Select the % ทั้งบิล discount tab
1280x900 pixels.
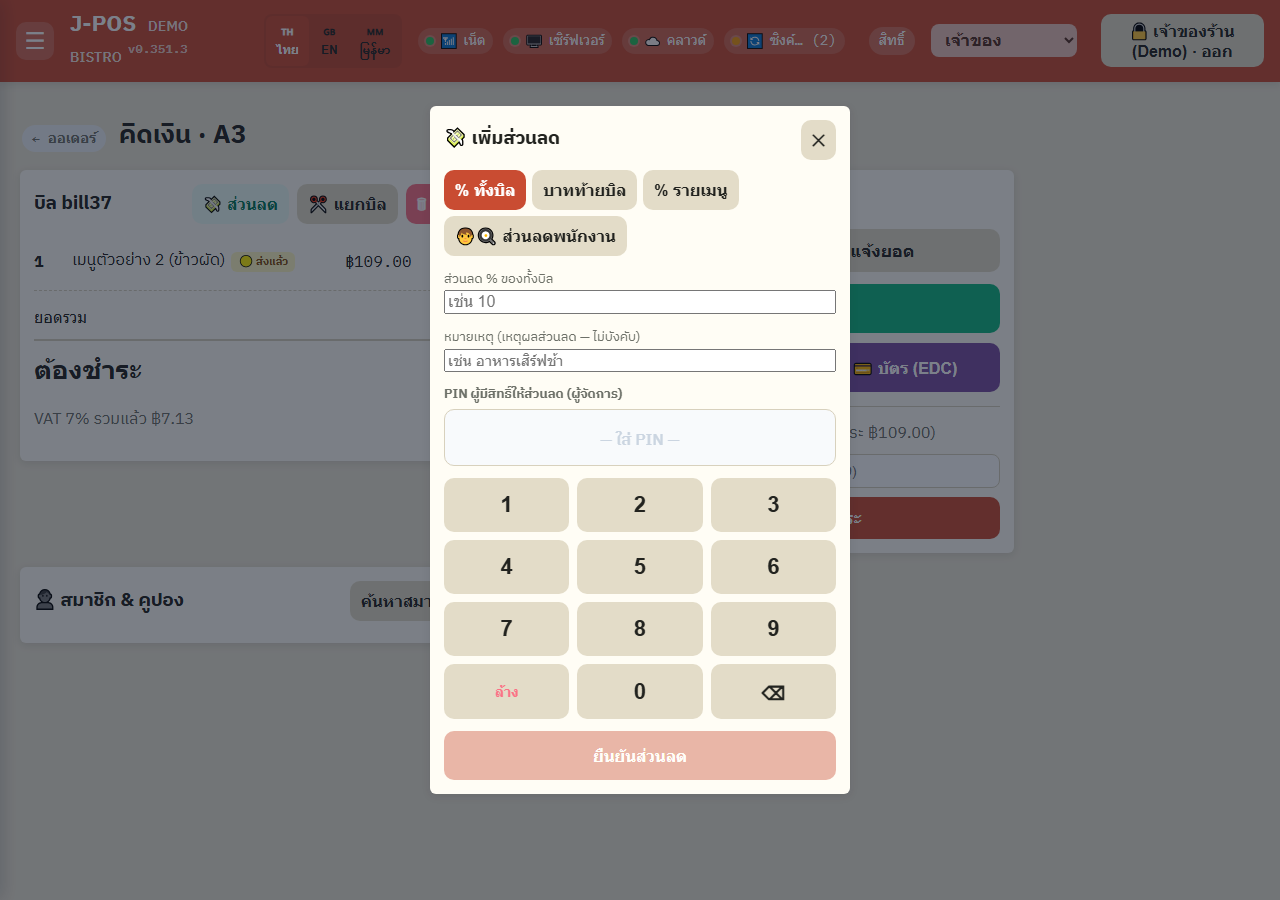tap(485, 190)
